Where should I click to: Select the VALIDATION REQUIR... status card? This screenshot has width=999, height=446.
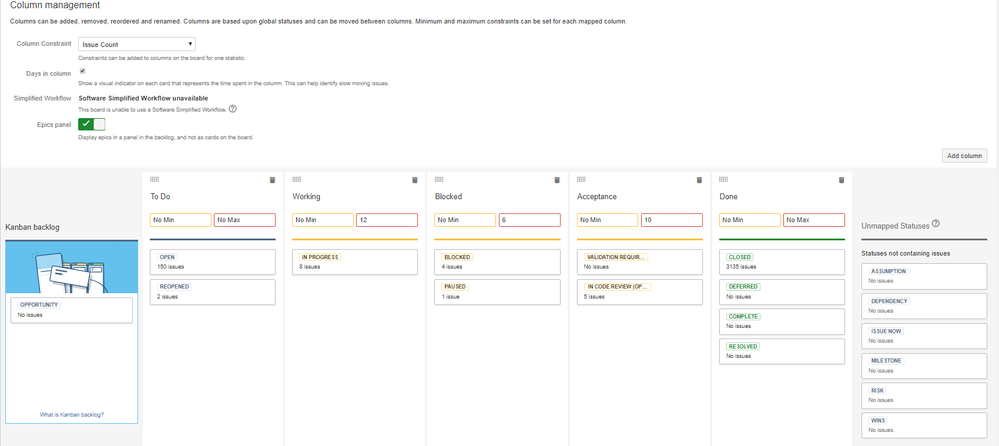[640, 262]
